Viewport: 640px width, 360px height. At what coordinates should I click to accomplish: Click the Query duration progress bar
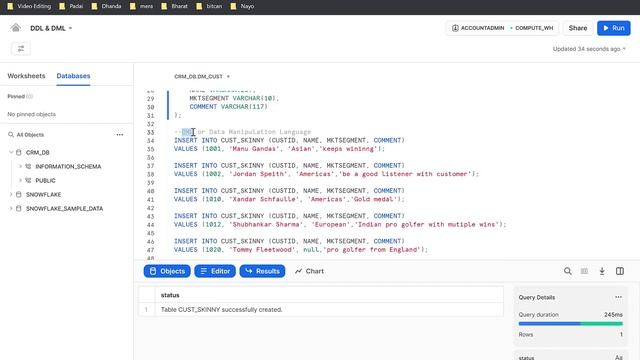[570, 324]
